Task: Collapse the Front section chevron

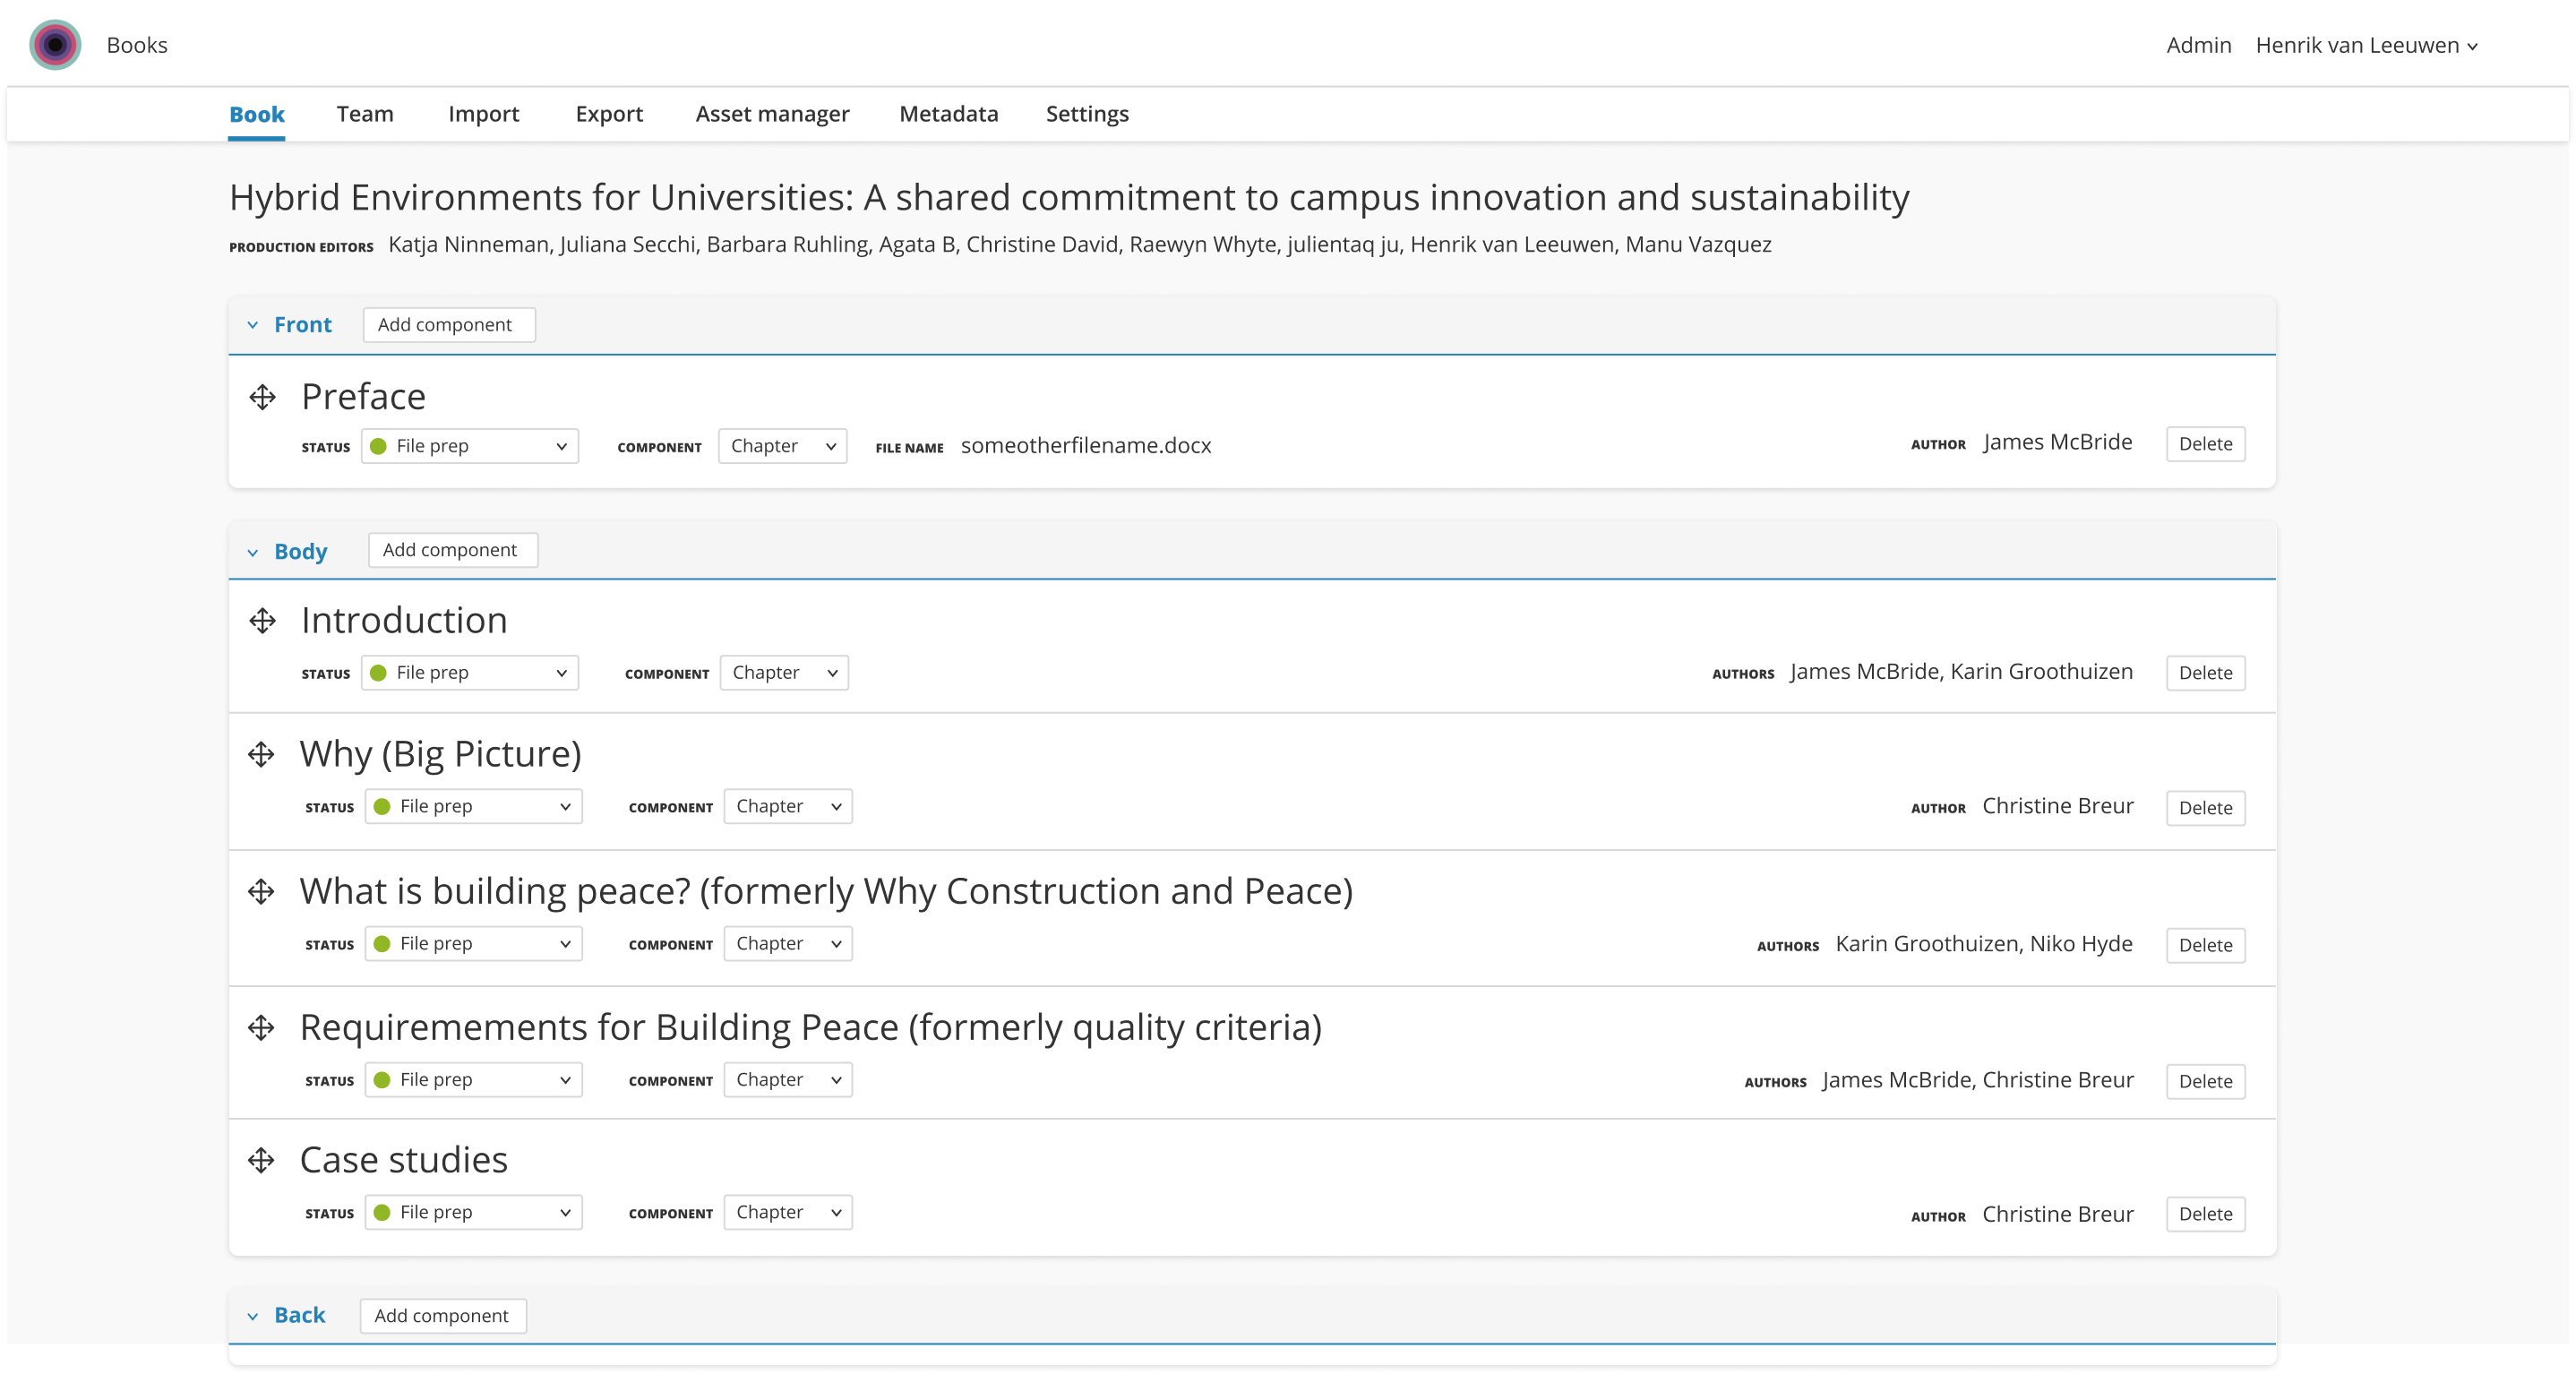Action: (253, 325)
